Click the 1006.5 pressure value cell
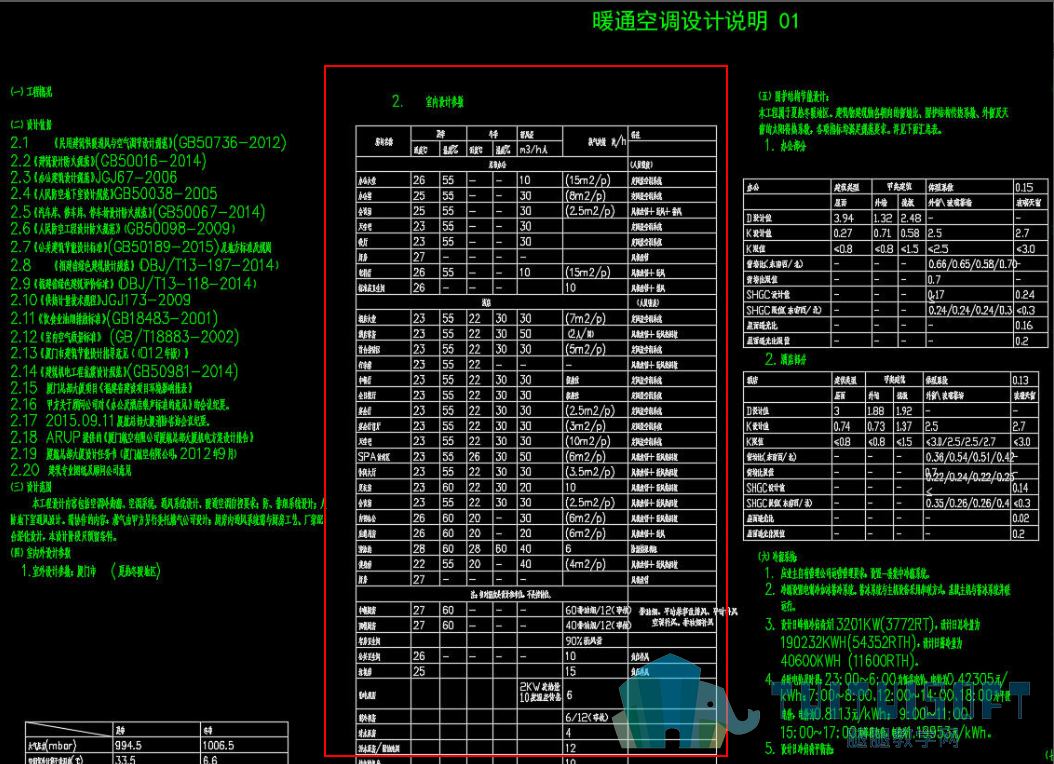The width and height of the screenshot is (1054, 764). [244, 745]
